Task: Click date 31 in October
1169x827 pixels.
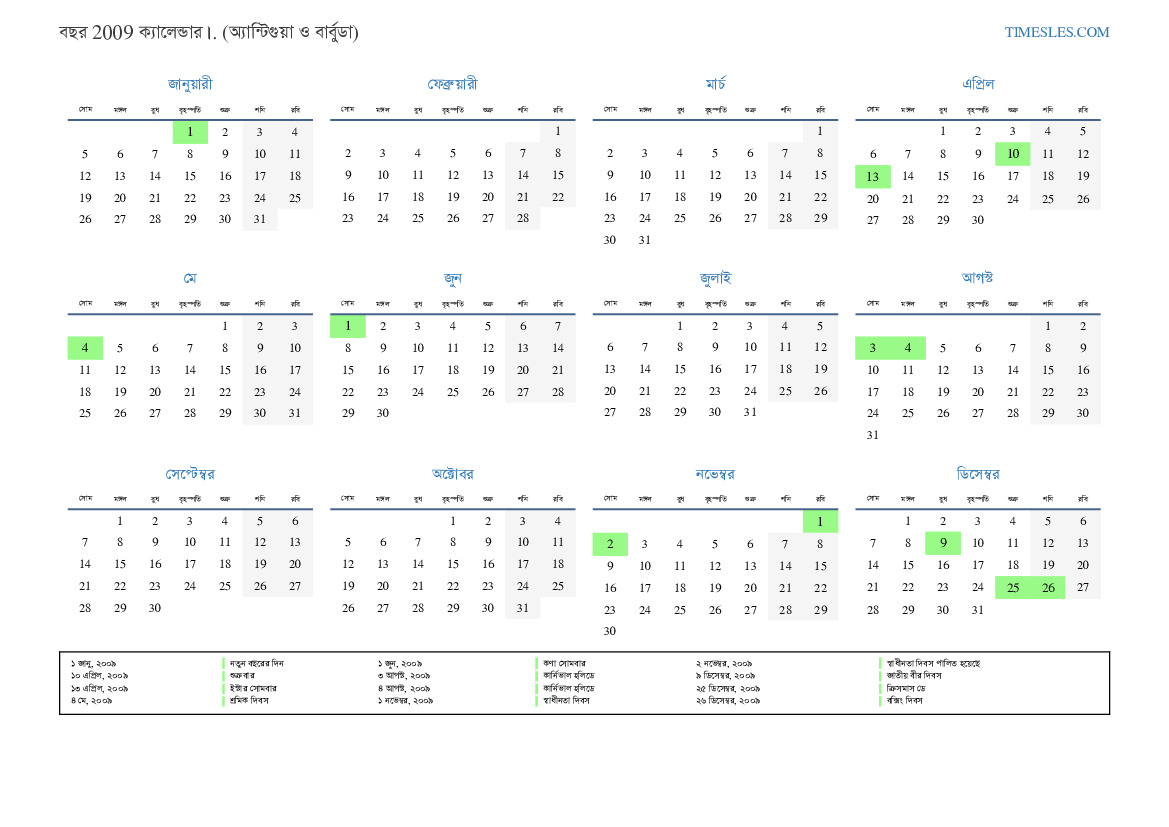Action: point(523,608)
